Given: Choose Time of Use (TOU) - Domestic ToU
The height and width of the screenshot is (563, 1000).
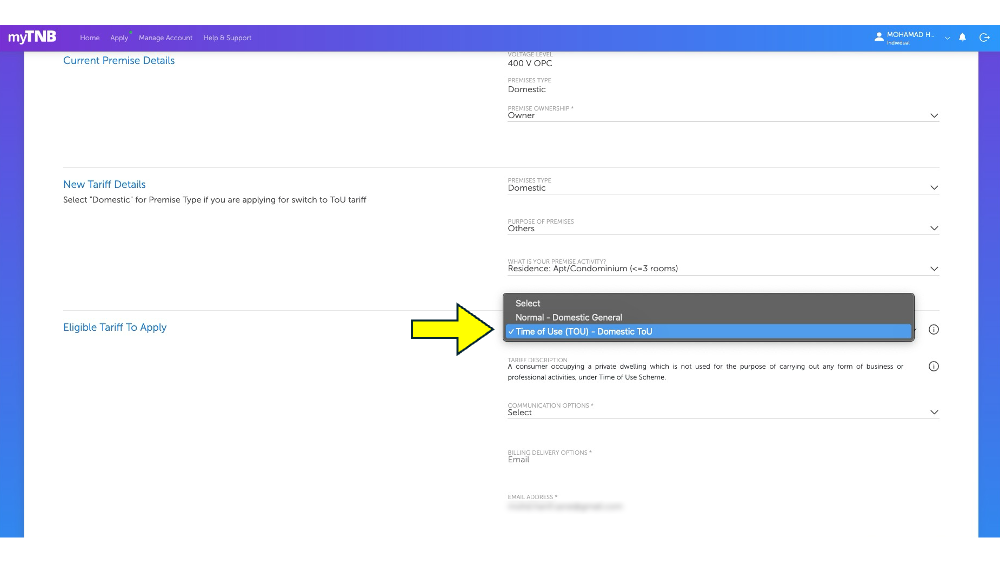Looking at the screenshot, I should click(x=583, y=331).
